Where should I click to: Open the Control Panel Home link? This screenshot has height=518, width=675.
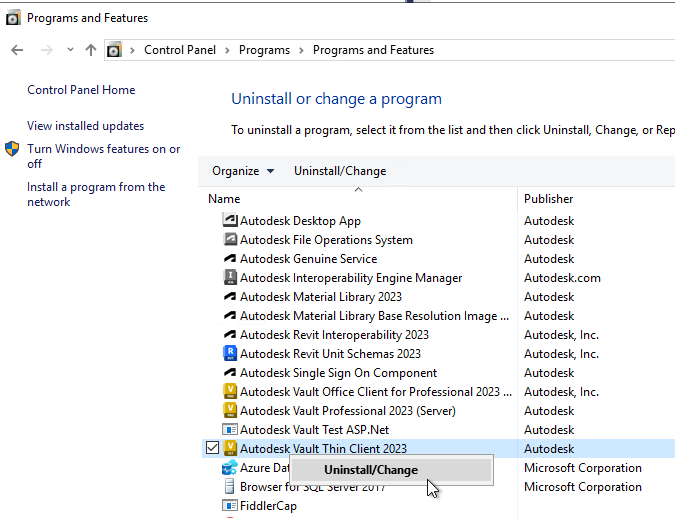click(81, 90)
